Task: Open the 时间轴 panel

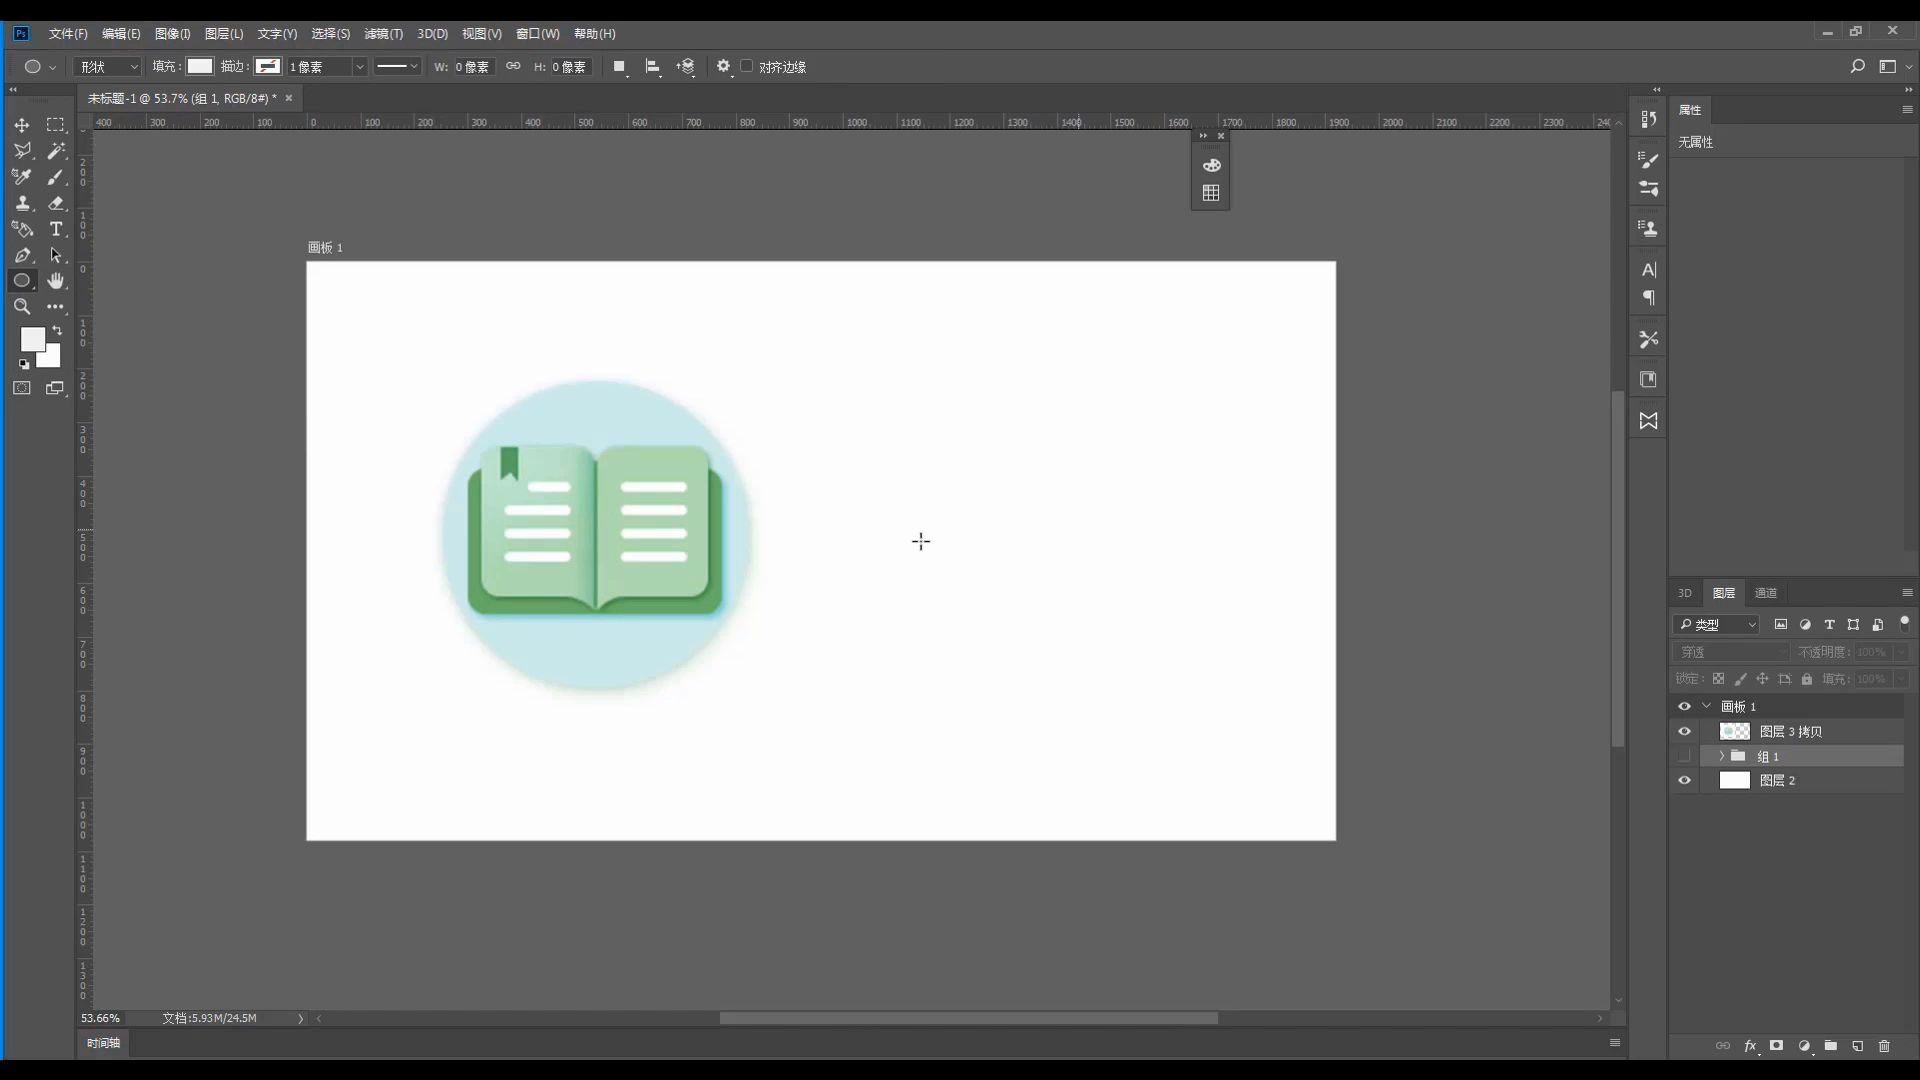Action: pos(103,1043)
